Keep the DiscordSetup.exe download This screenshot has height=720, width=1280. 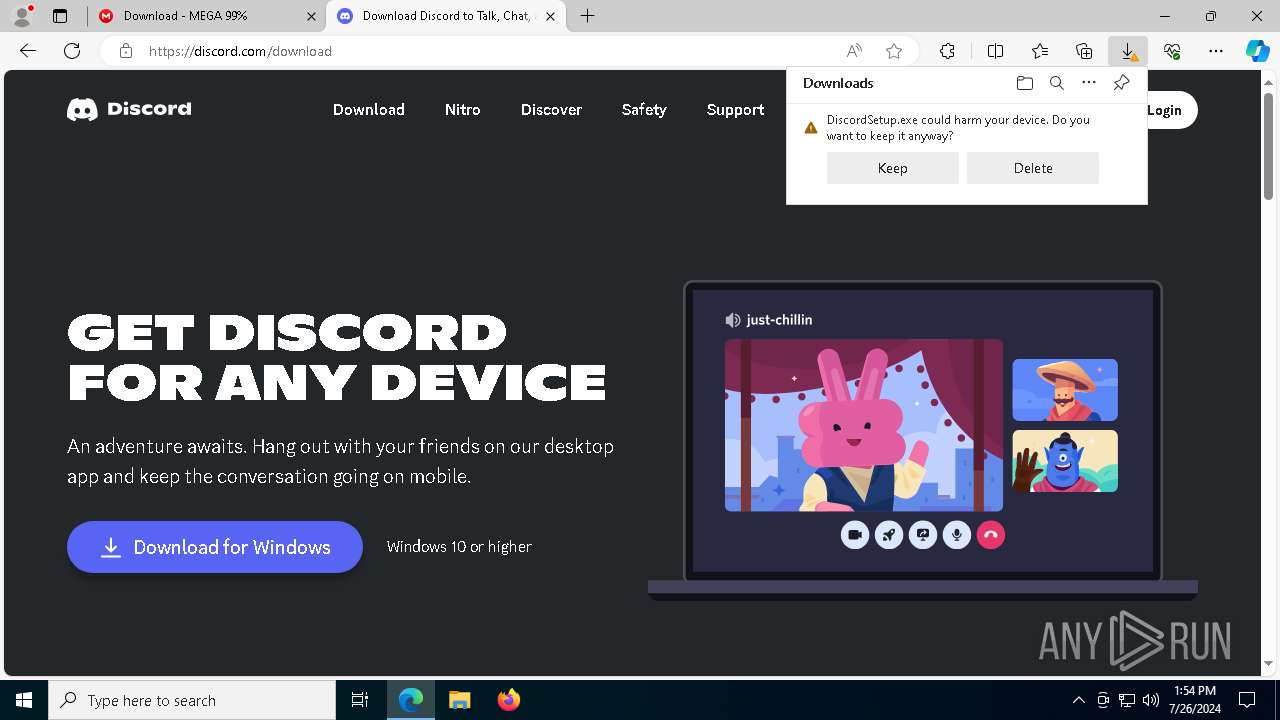coord(893,168)
